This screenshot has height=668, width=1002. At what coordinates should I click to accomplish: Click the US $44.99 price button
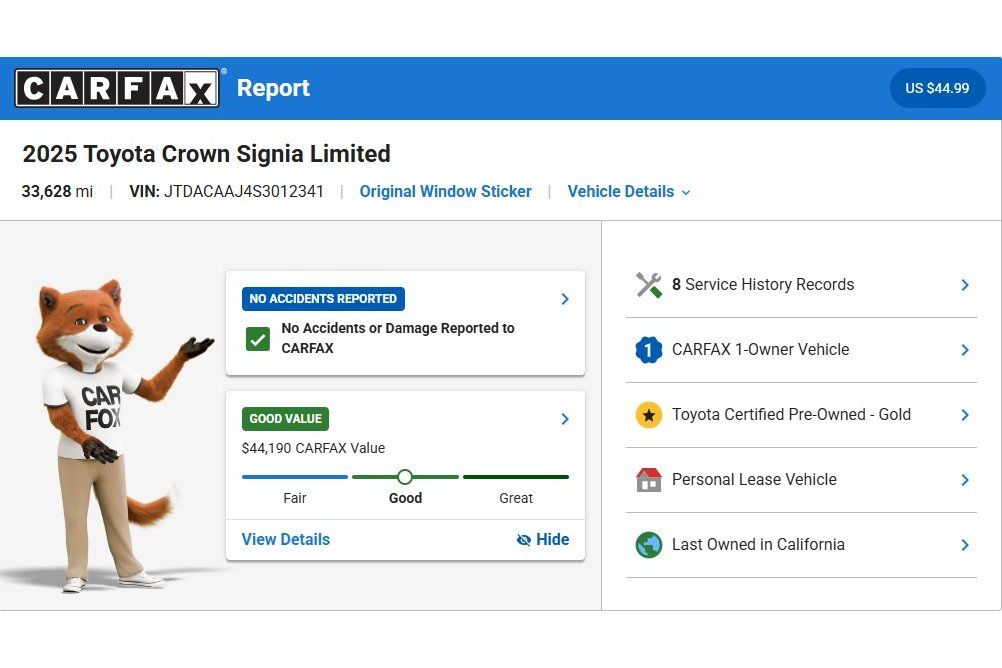937,88
